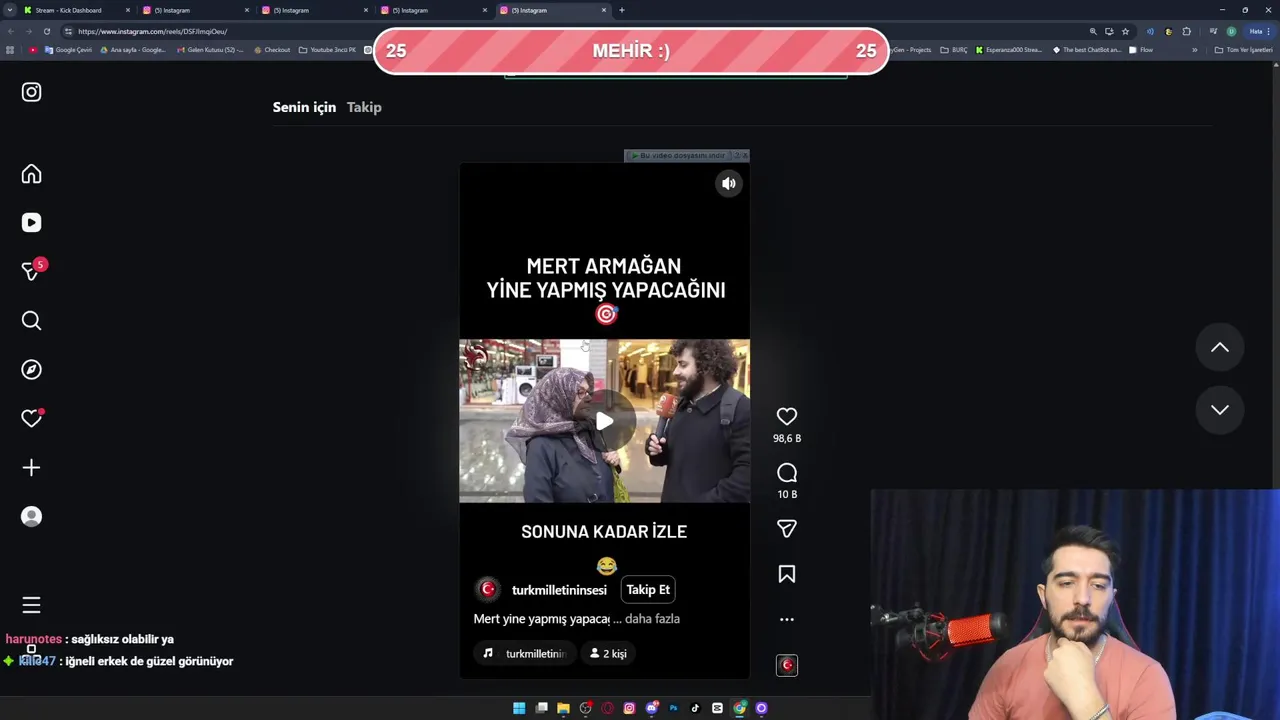Click username harunotes in chat overlay
This screenshot has width=1280, height=720.
pos(33,639)
